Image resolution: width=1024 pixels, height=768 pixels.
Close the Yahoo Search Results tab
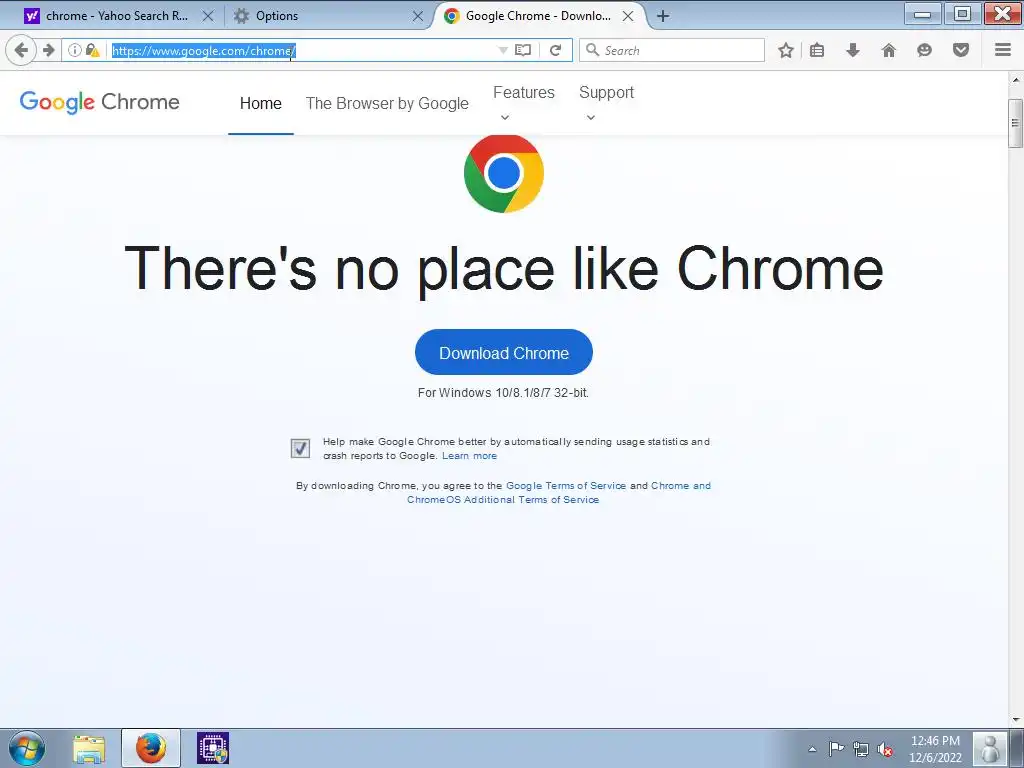208,16
